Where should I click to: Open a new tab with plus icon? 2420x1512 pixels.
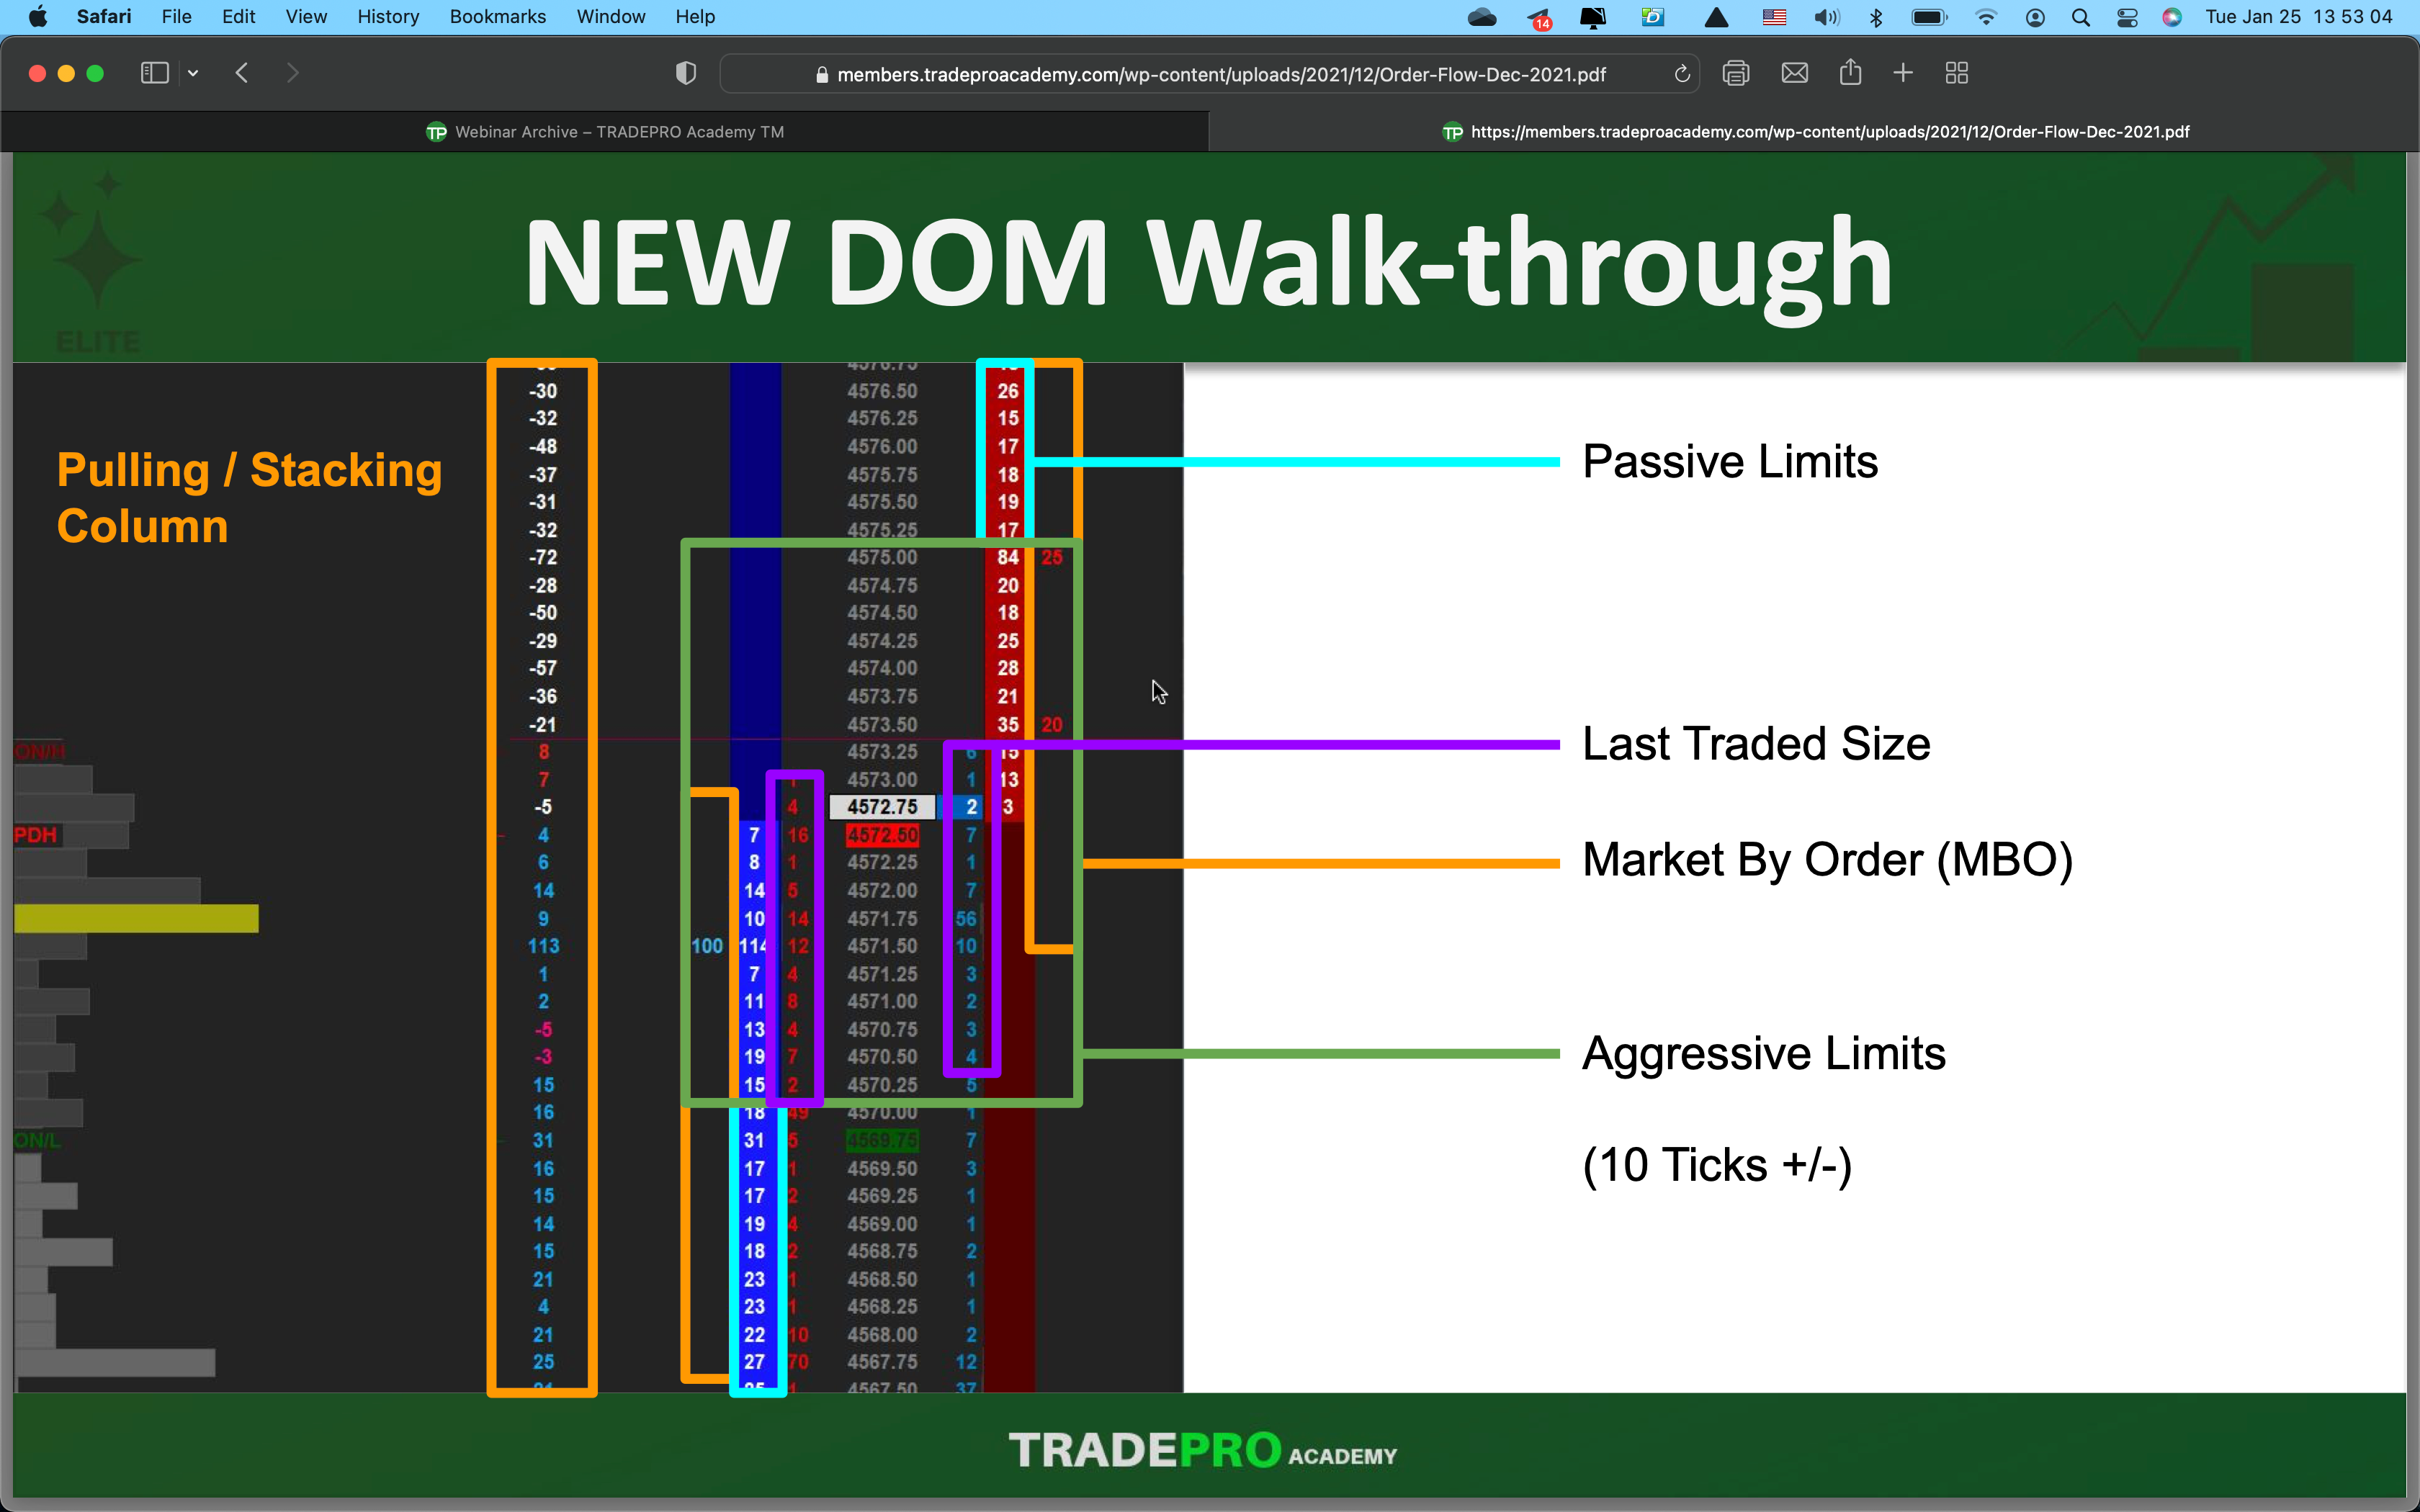1903,73
